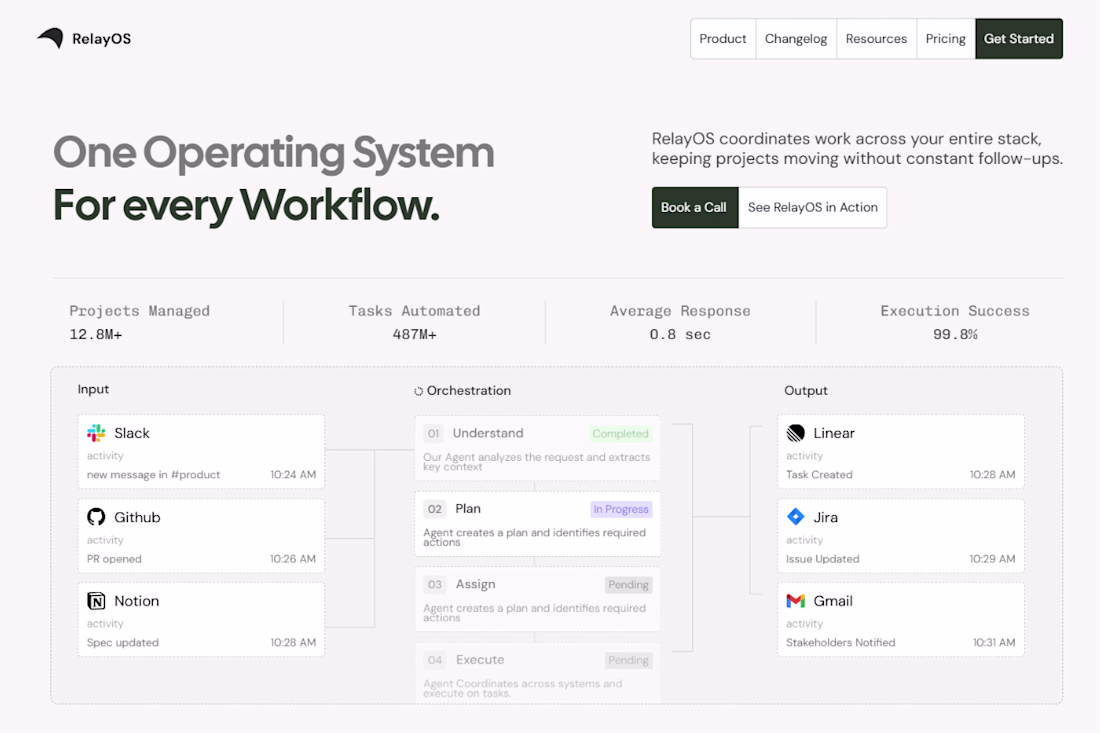Click 'Stakeholders Notified' activity text

coord(840,643)
